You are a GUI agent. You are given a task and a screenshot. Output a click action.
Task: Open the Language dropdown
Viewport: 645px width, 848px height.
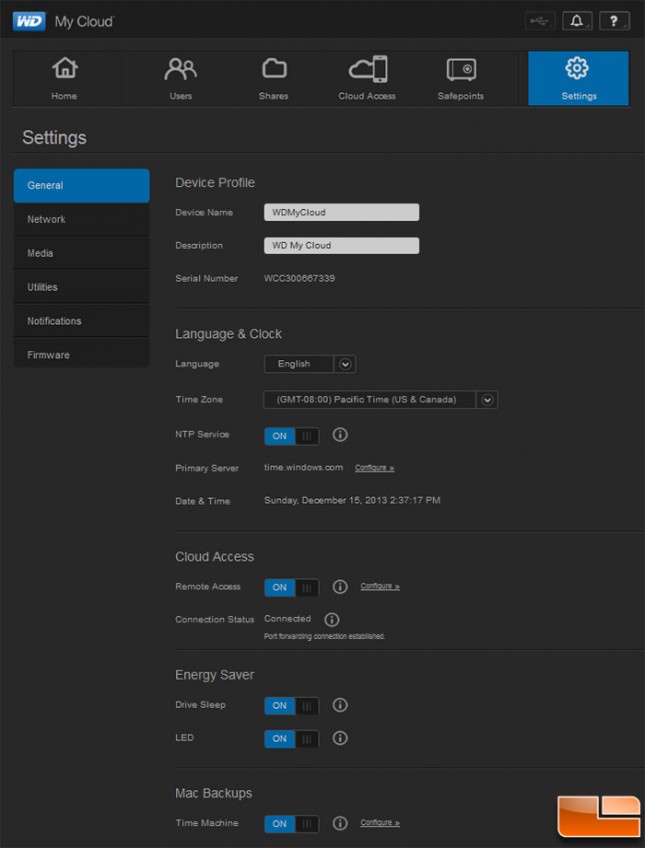pos(309,364)
